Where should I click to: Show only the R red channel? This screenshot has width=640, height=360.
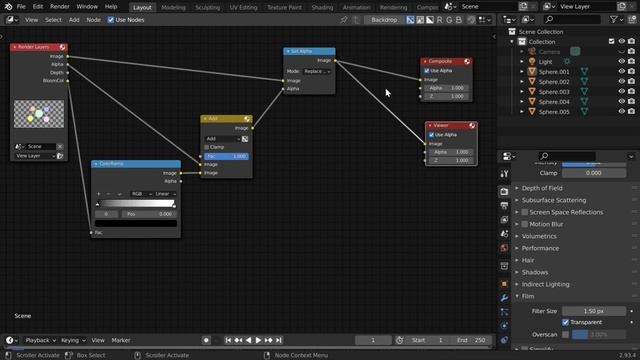coord(440,20)
